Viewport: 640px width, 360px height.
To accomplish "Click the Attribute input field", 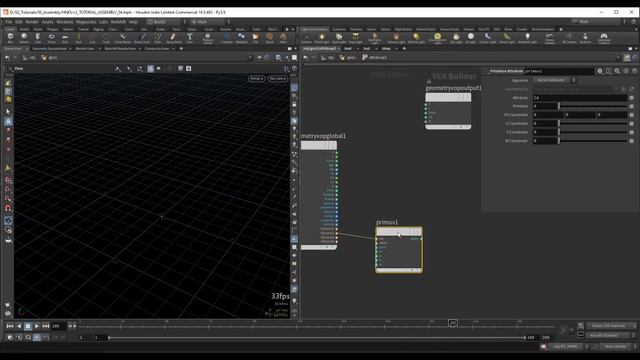I will point(580,98).
